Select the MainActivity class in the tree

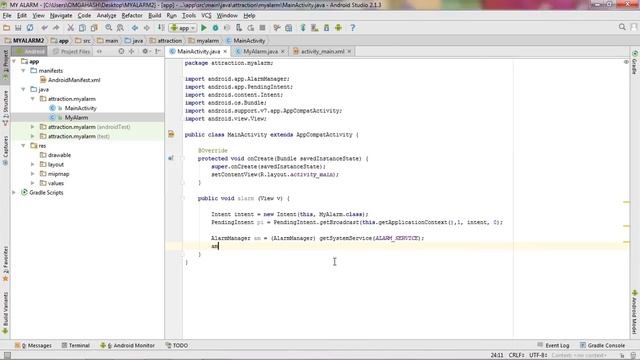pos(80,108)
